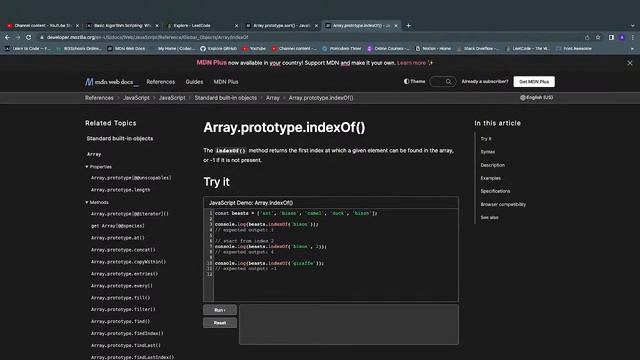
Task: Open the Already a subscriber link
Action: pyautogui.click(x=484, y=82)
